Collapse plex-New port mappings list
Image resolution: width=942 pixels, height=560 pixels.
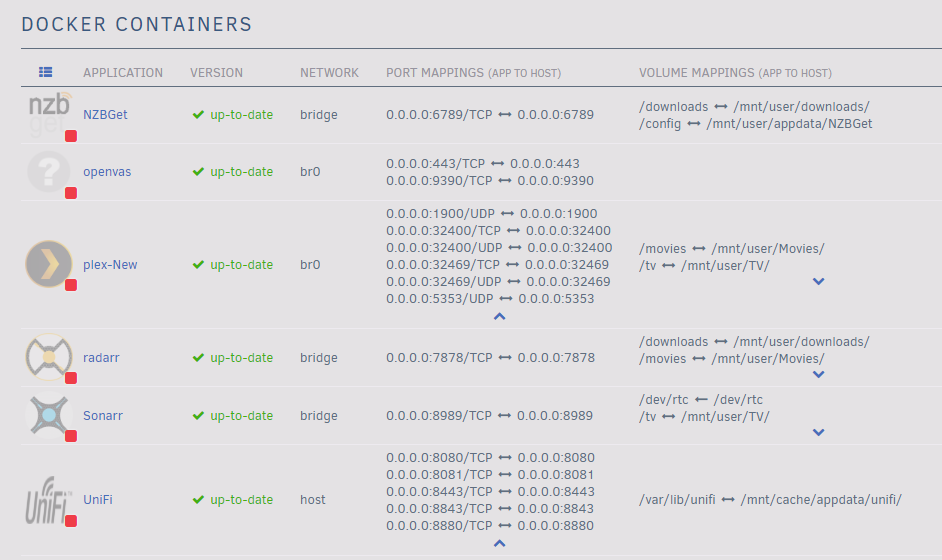pyautogui.click(x=499, y=316)
